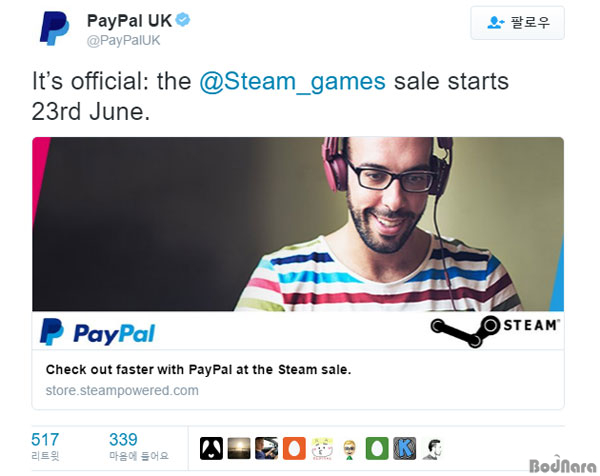The height and width of the screenshot is (476, 600).
Task: Click the PayPal UK profile logo avatar
Action: click(55, 29)
